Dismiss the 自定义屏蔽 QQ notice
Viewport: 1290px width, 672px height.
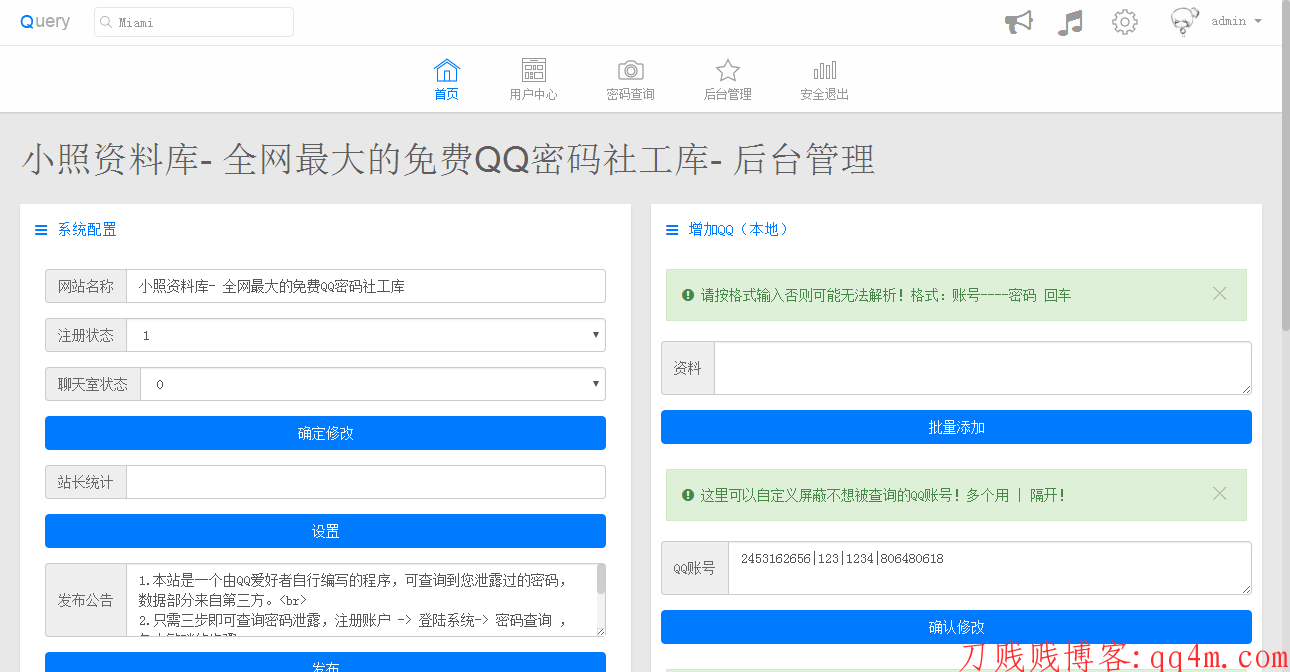[x=1220, y=493]
